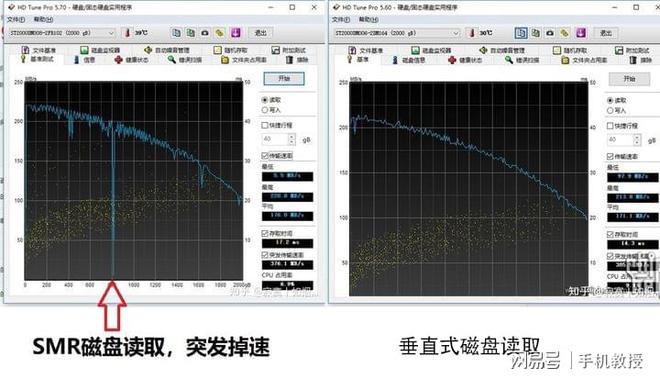The width and height of the screenshot is (660, 379).
Task: Open 健康状态 tab in HD Tune 5.60 window
Action: (x=466, y=60)
